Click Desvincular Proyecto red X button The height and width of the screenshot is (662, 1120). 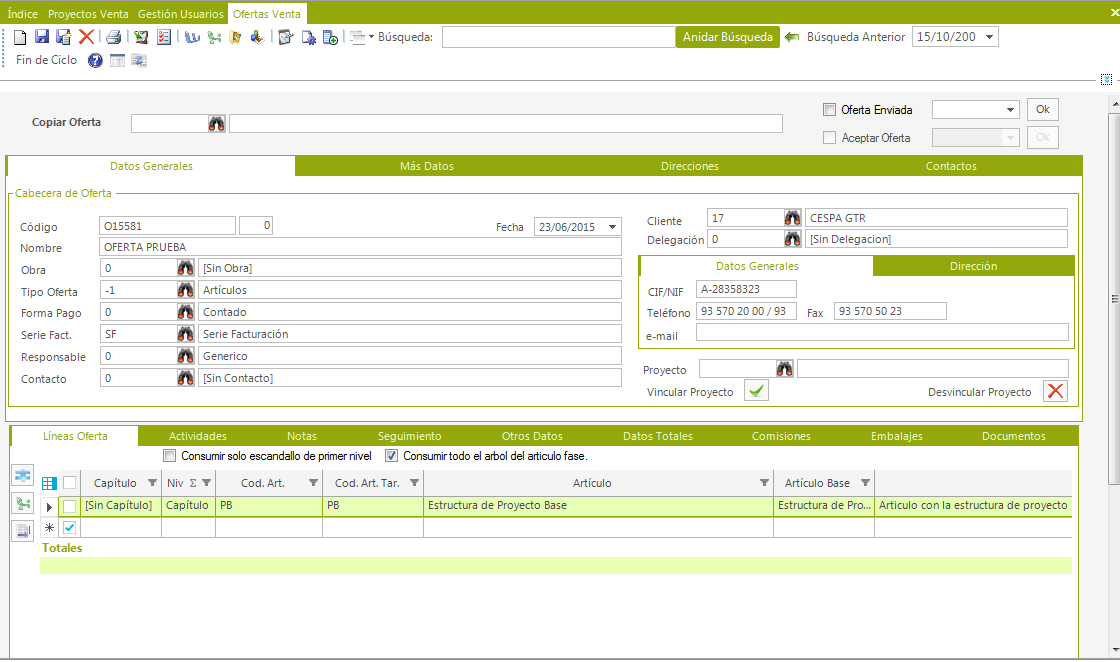click(x=1055, y=391)
